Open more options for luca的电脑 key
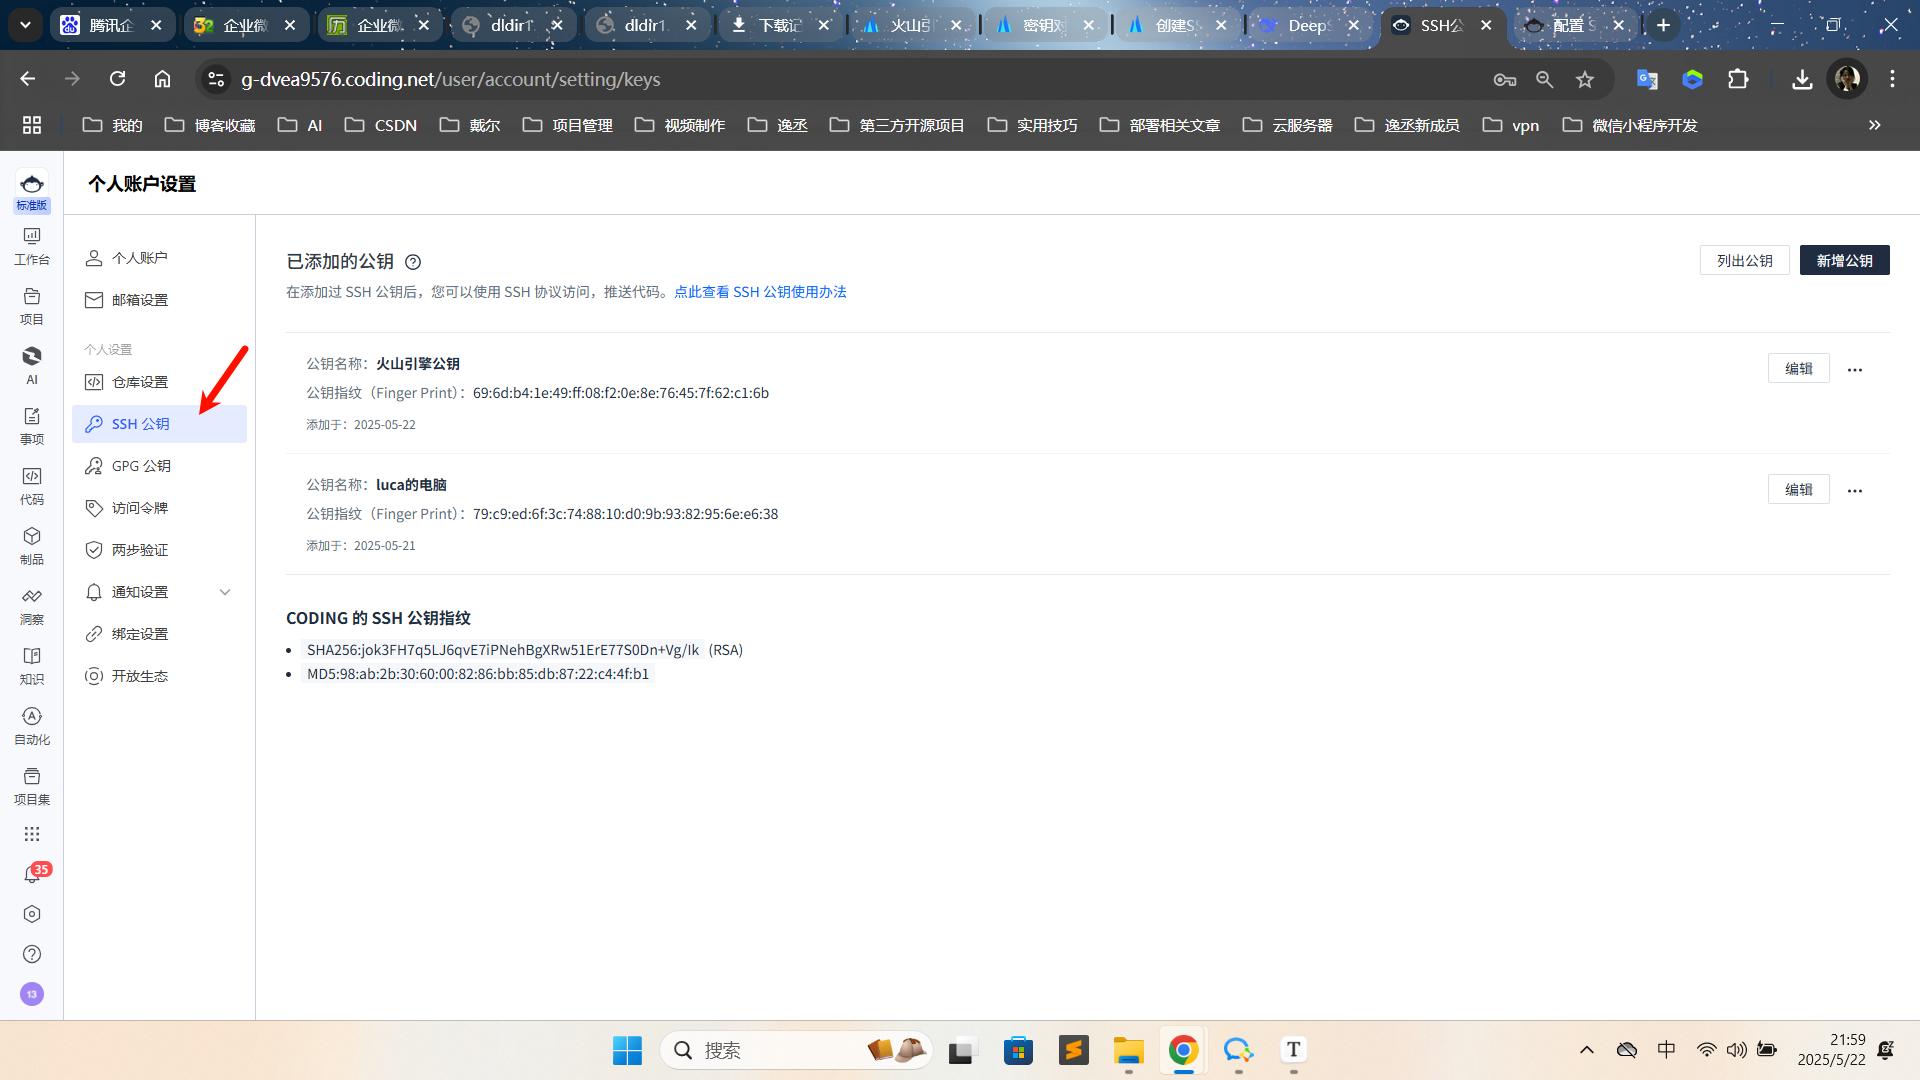 [x=1855, y=491]
